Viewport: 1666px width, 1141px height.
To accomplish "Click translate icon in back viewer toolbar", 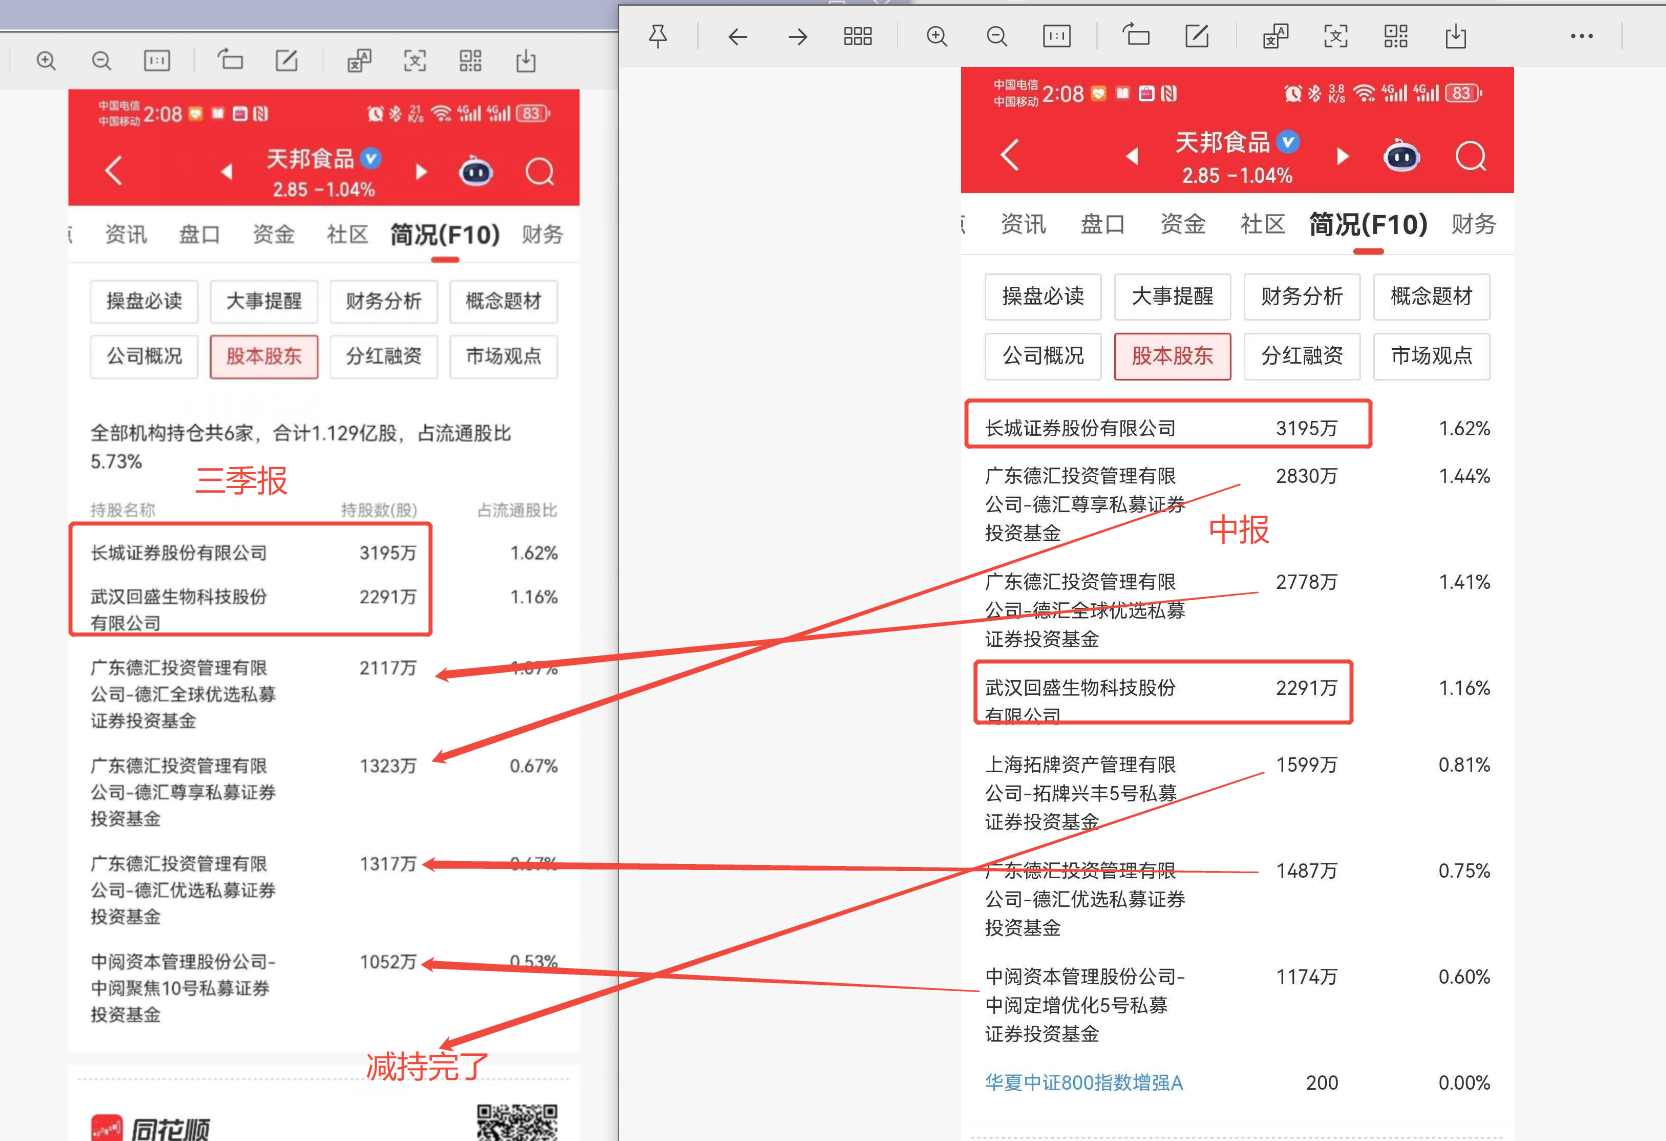I will tap(360, 61).
